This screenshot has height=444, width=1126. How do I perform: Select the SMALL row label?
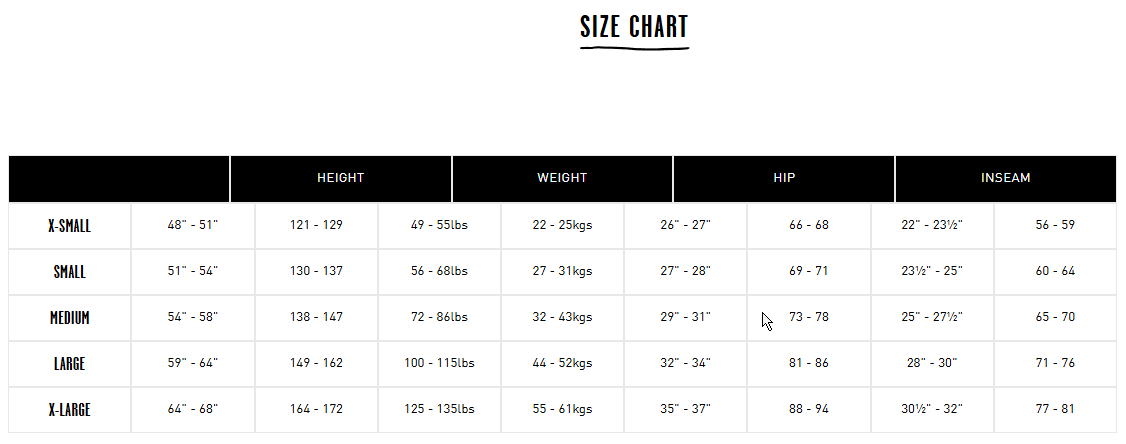coord(70,272)
